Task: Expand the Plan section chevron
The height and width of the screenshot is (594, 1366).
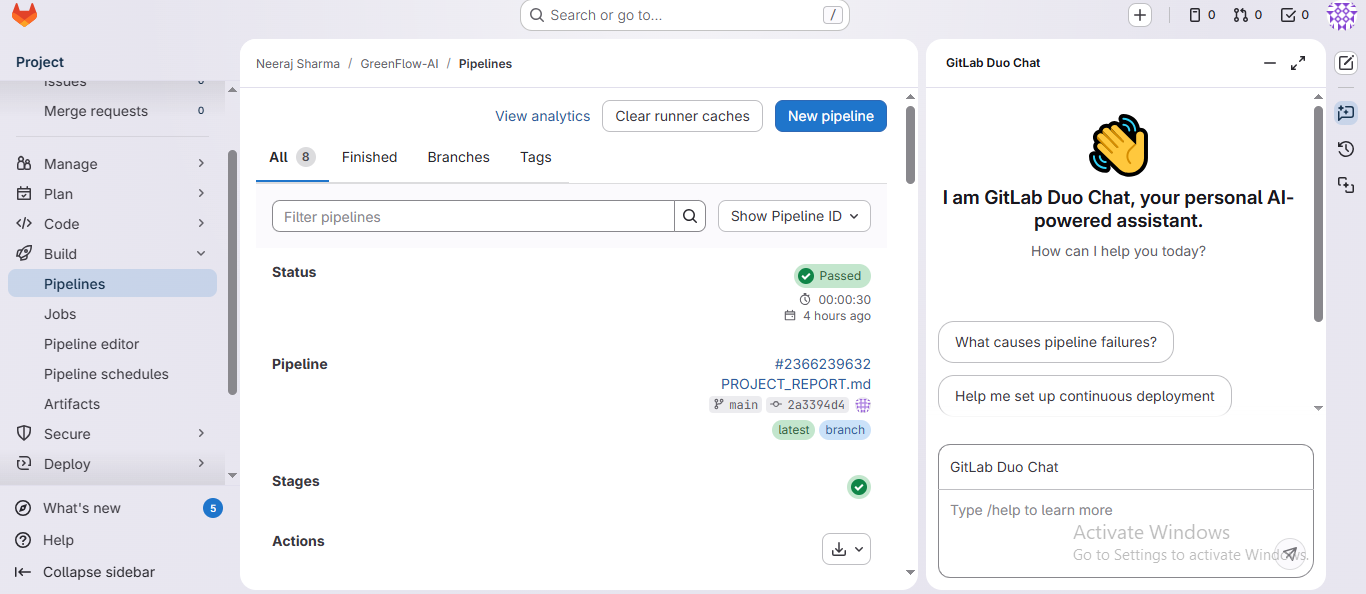Action: point(201,193)
